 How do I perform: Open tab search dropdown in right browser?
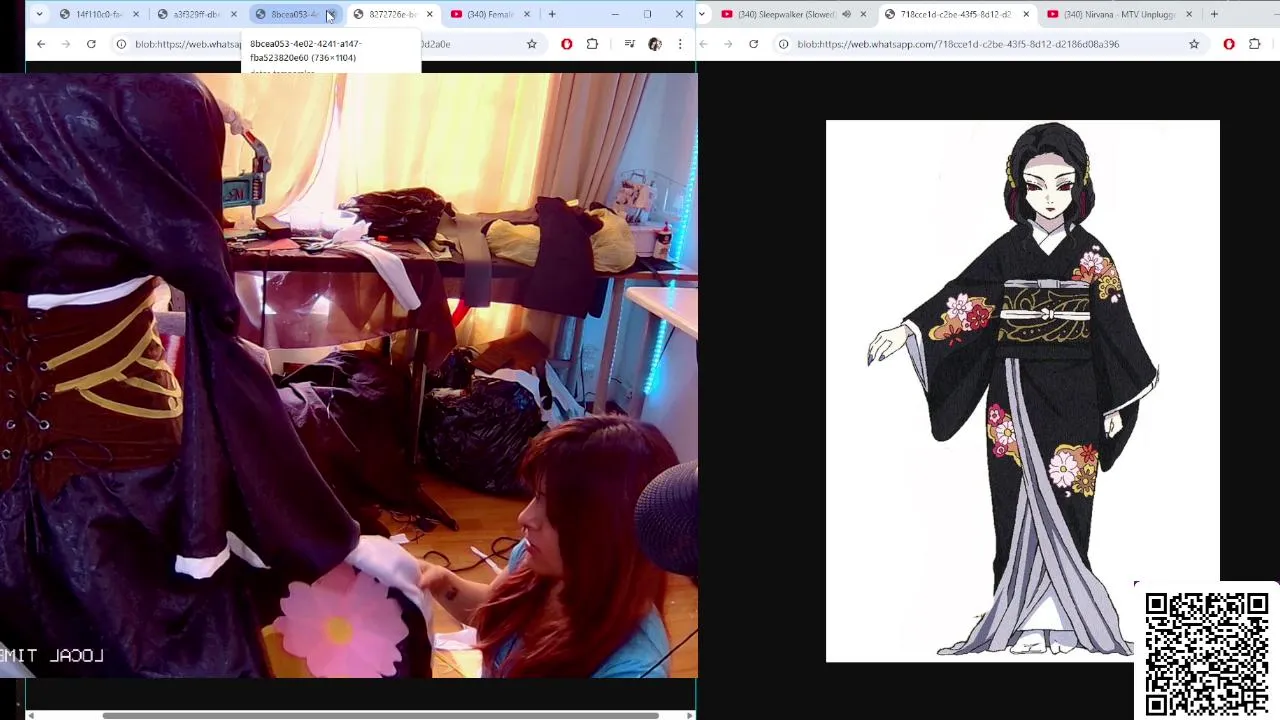click(703, 14)
